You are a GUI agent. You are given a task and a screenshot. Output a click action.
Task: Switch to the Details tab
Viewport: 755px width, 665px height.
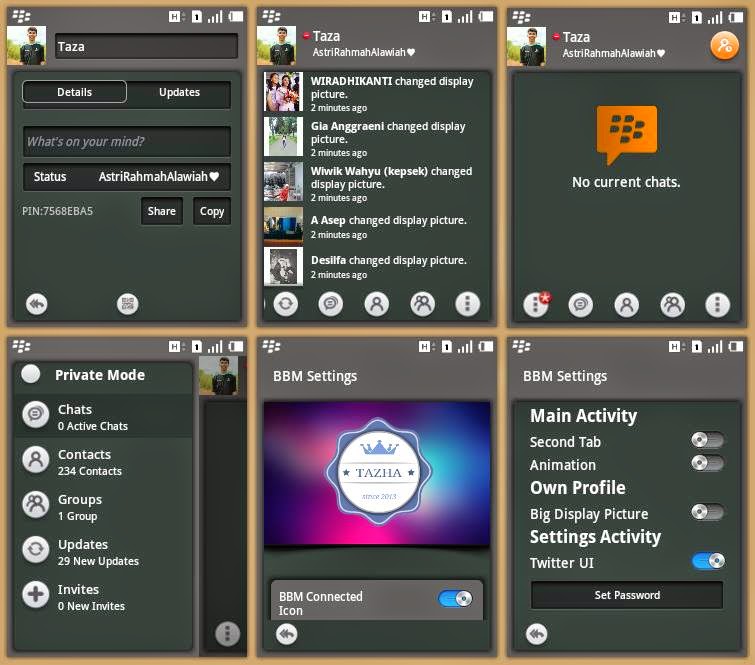coord(74,92)
